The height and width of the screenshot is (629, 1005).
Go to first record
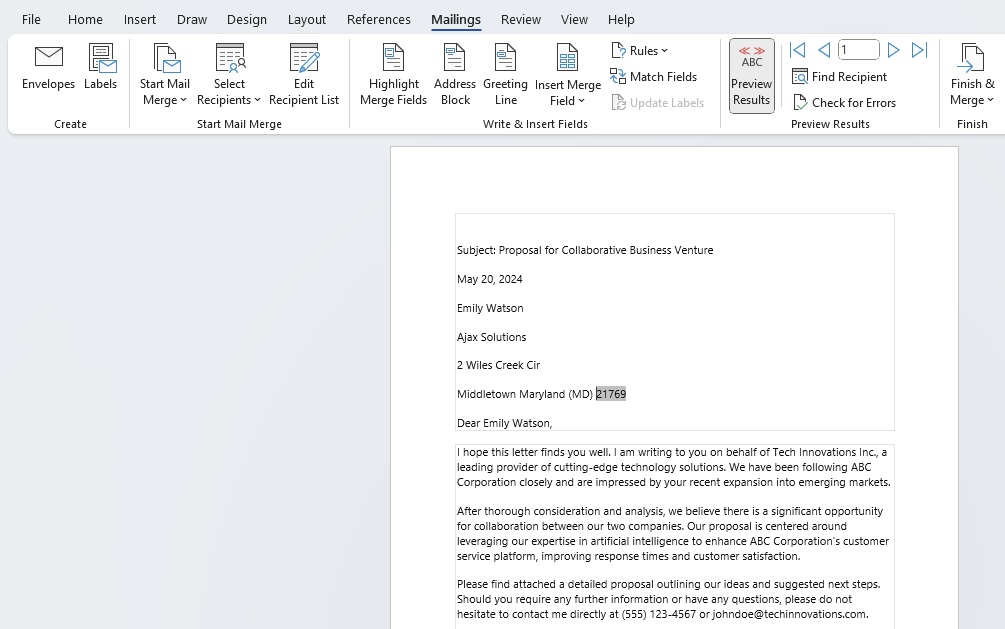(x=798, y=50)
